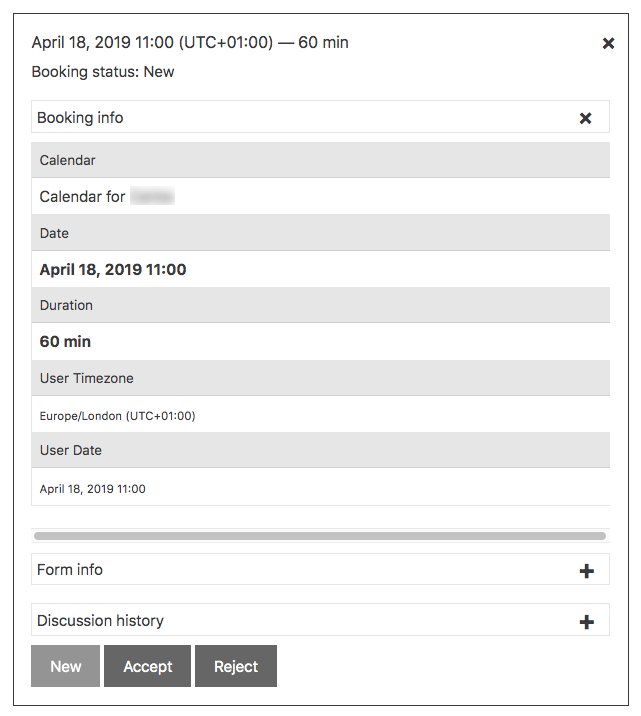Collapse Booking info using its X icon
The image size is (641, 716).
click(586, 118)
